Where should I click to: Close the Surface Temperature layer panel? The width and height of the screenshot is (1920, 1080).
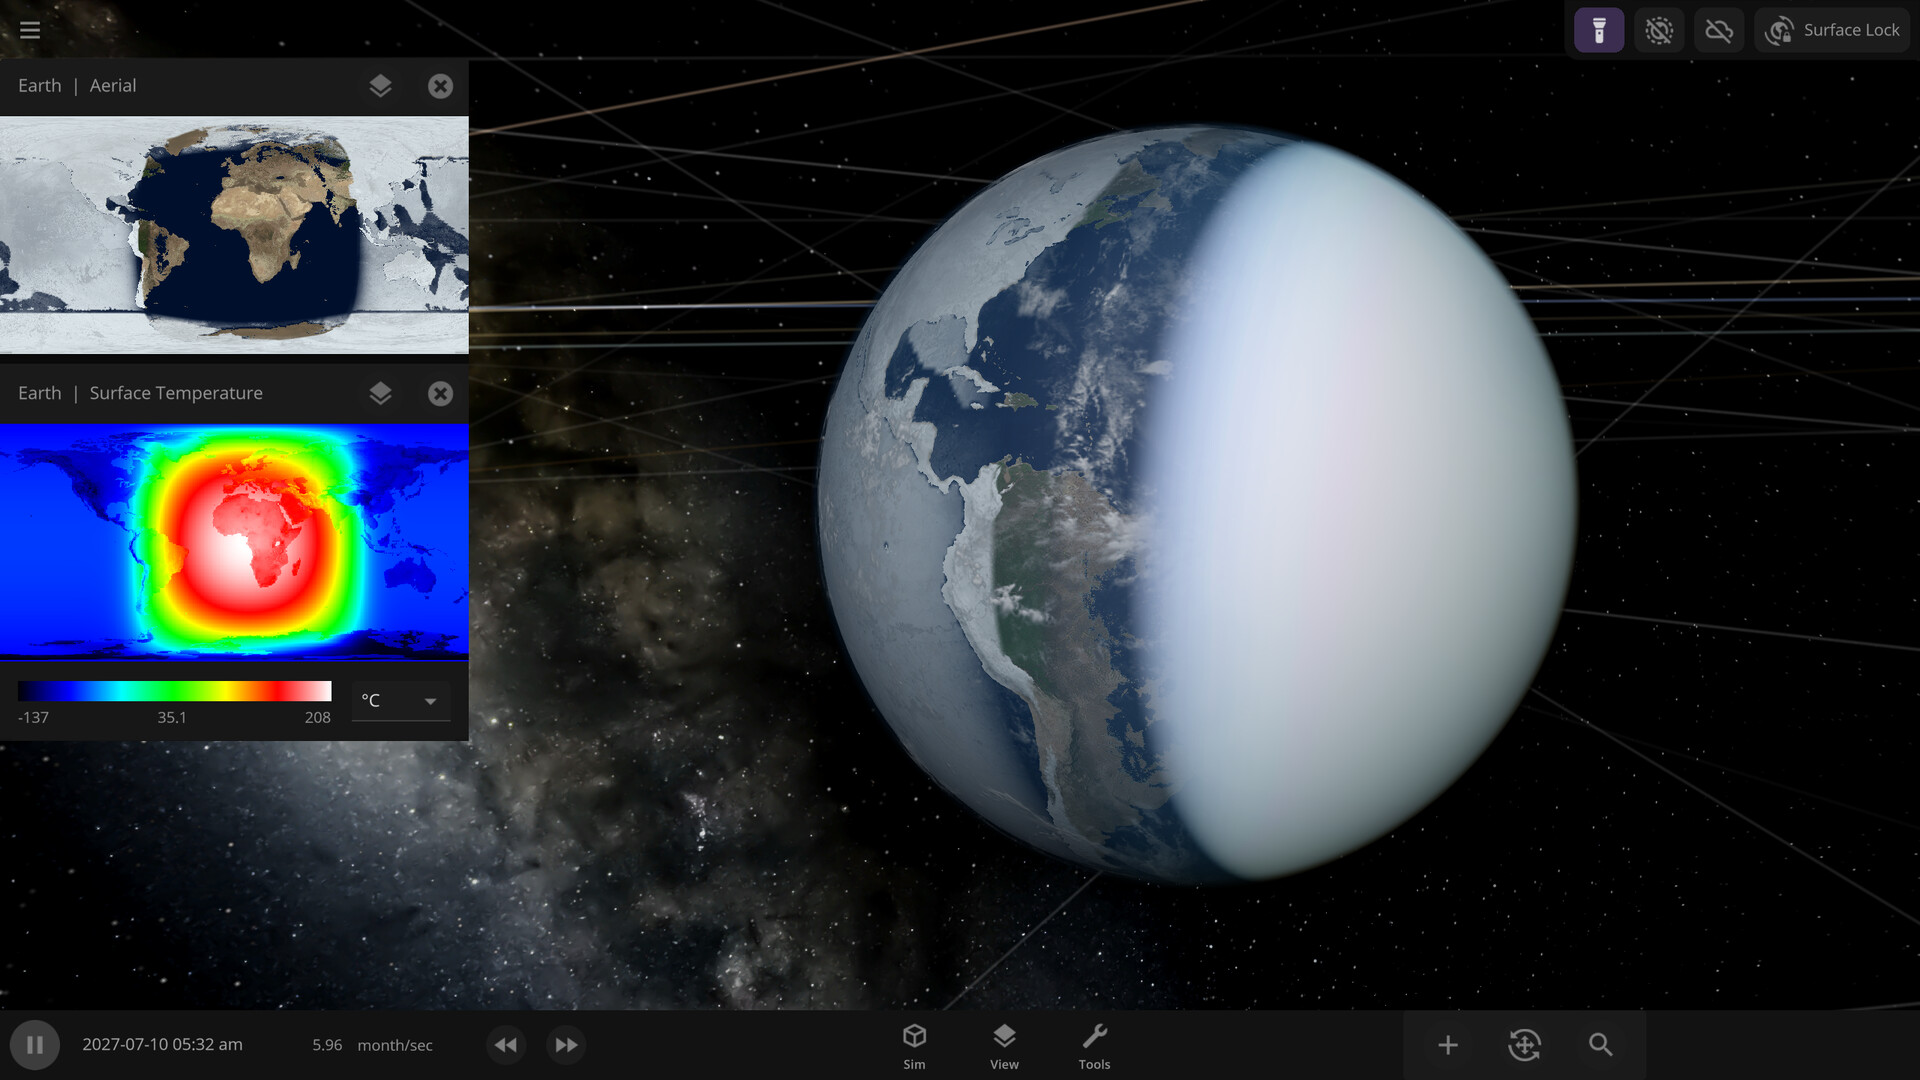[440, 393]
